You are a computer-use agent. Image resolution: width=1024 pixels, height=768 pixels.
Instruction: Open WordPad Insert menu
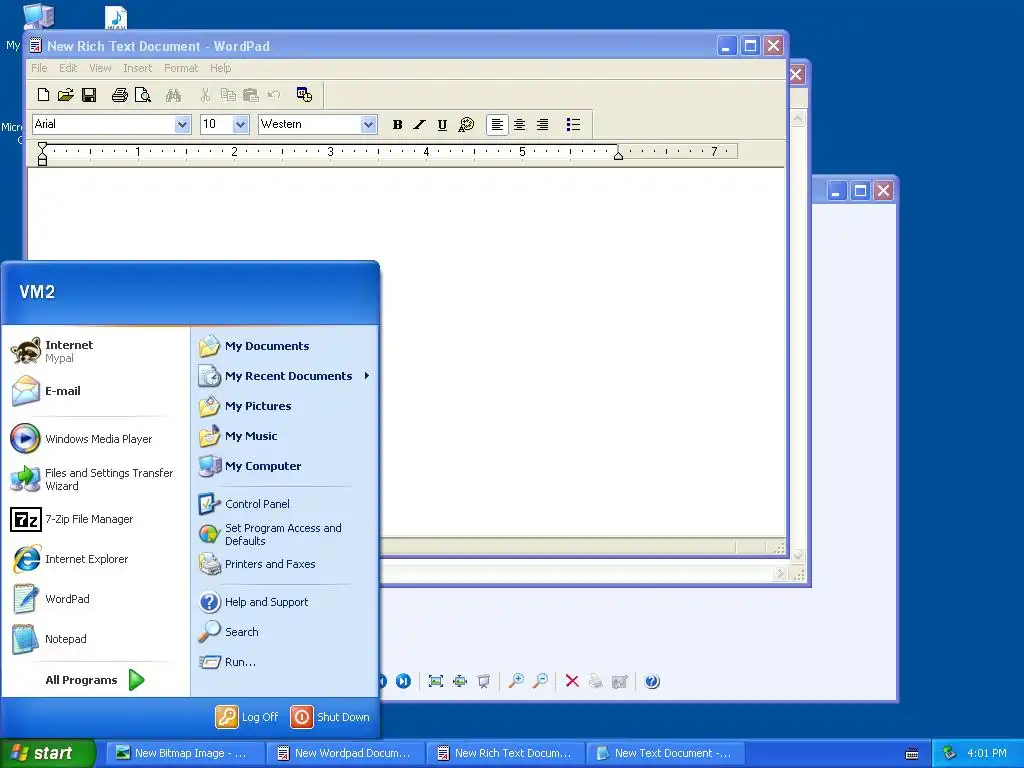pyautogui.click(x=137, y=68)
